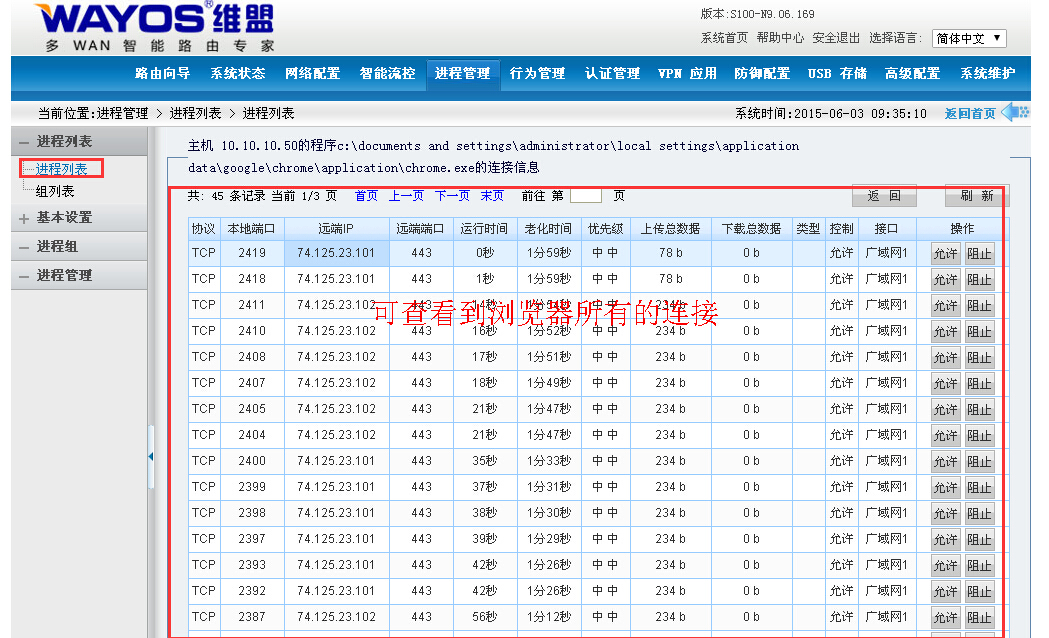Focus the page number input field
1049x638 pixels.
tap(585, 196)
